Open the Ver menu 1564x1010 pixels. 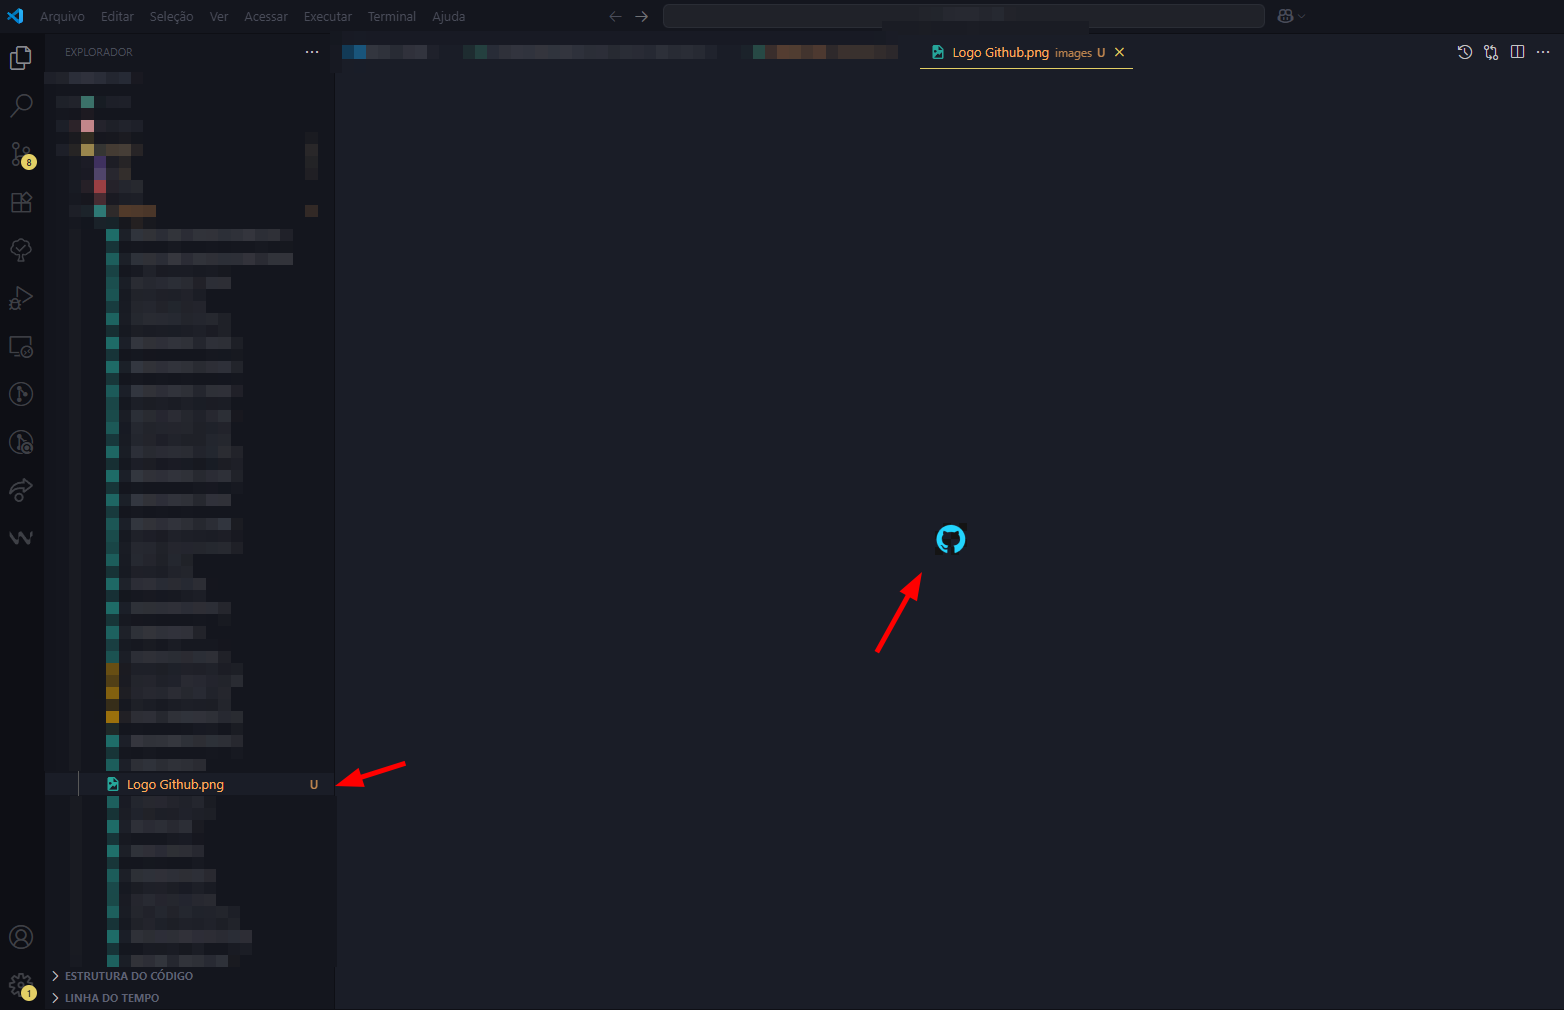[x=219, y=16]
